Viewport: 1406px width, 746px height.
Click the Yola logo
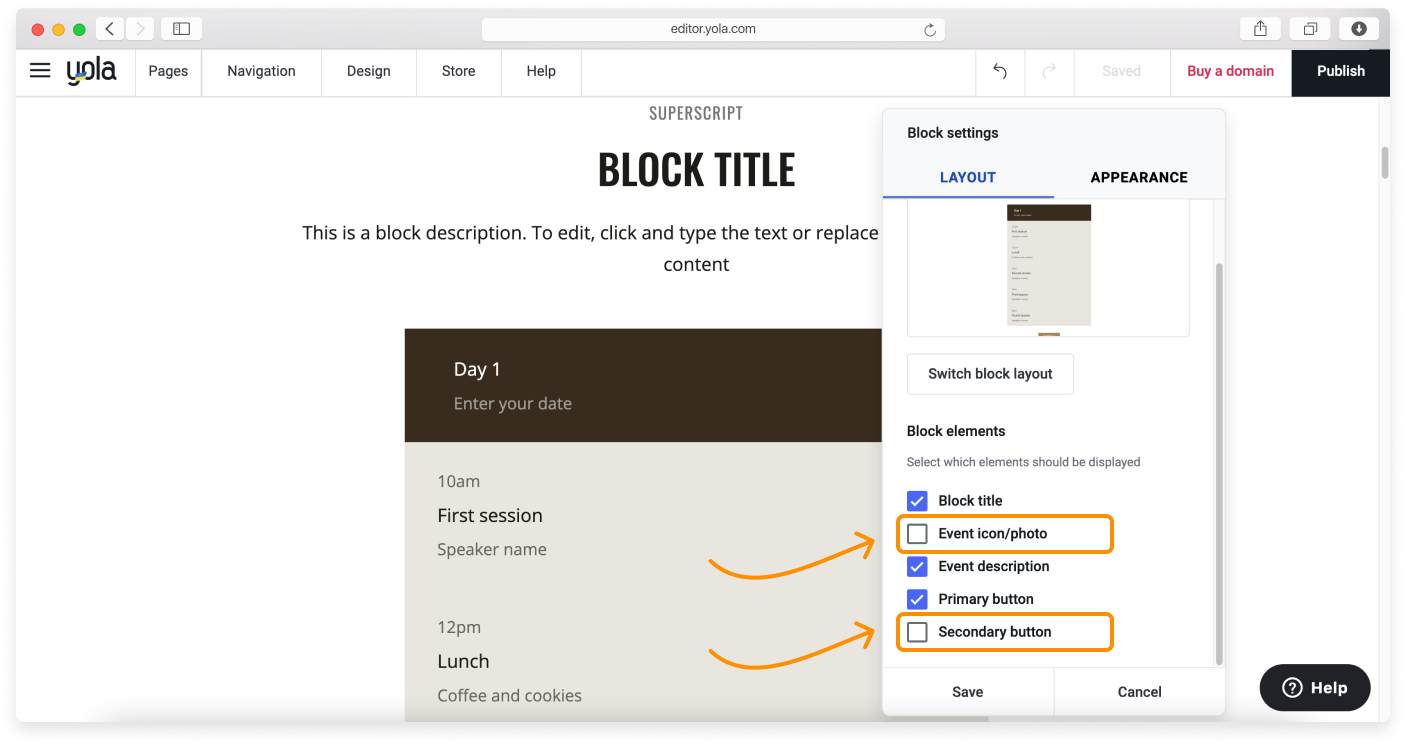pos(90,71)
